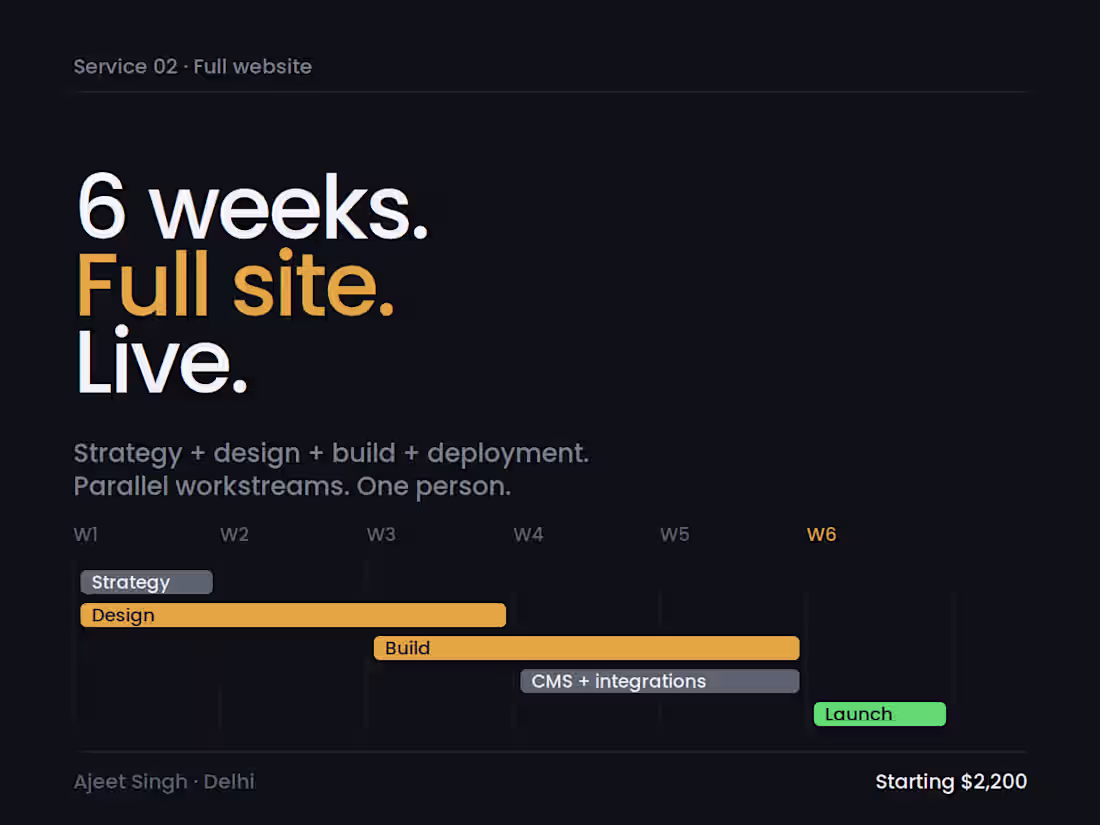Click the highlighted W6 week label
This screenshot has width=1100, height=825.
click(821, 535)
